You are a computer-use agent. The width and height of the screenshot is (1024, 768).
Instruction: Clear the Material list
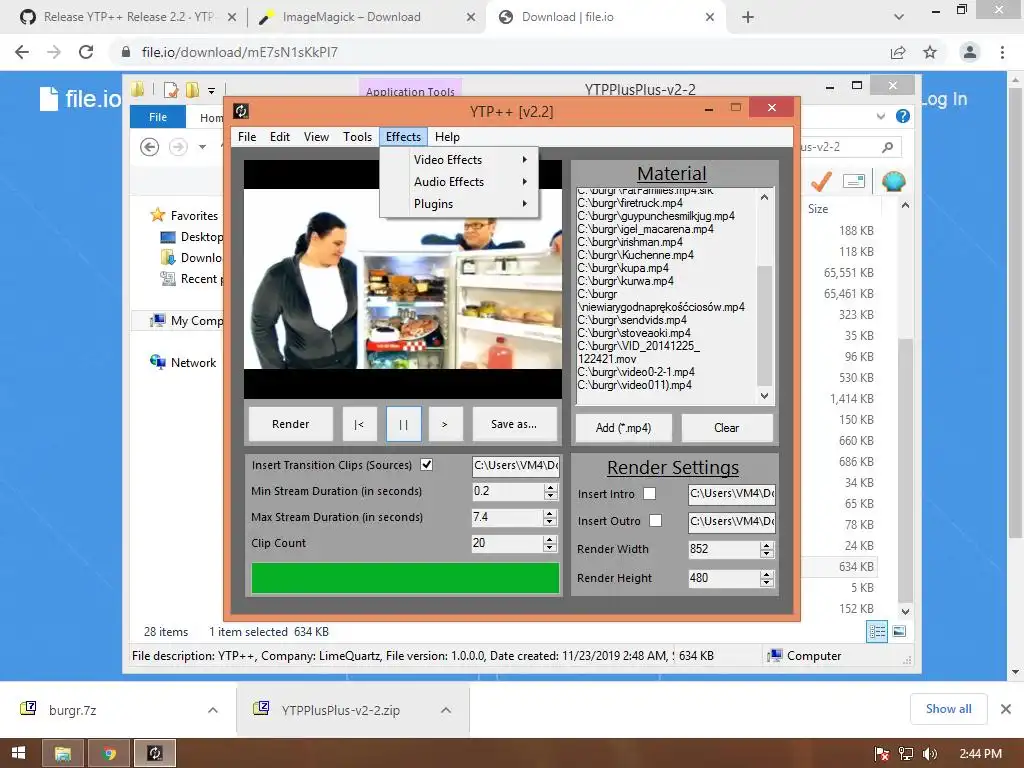pyautogui.click(x=727, y=428)
